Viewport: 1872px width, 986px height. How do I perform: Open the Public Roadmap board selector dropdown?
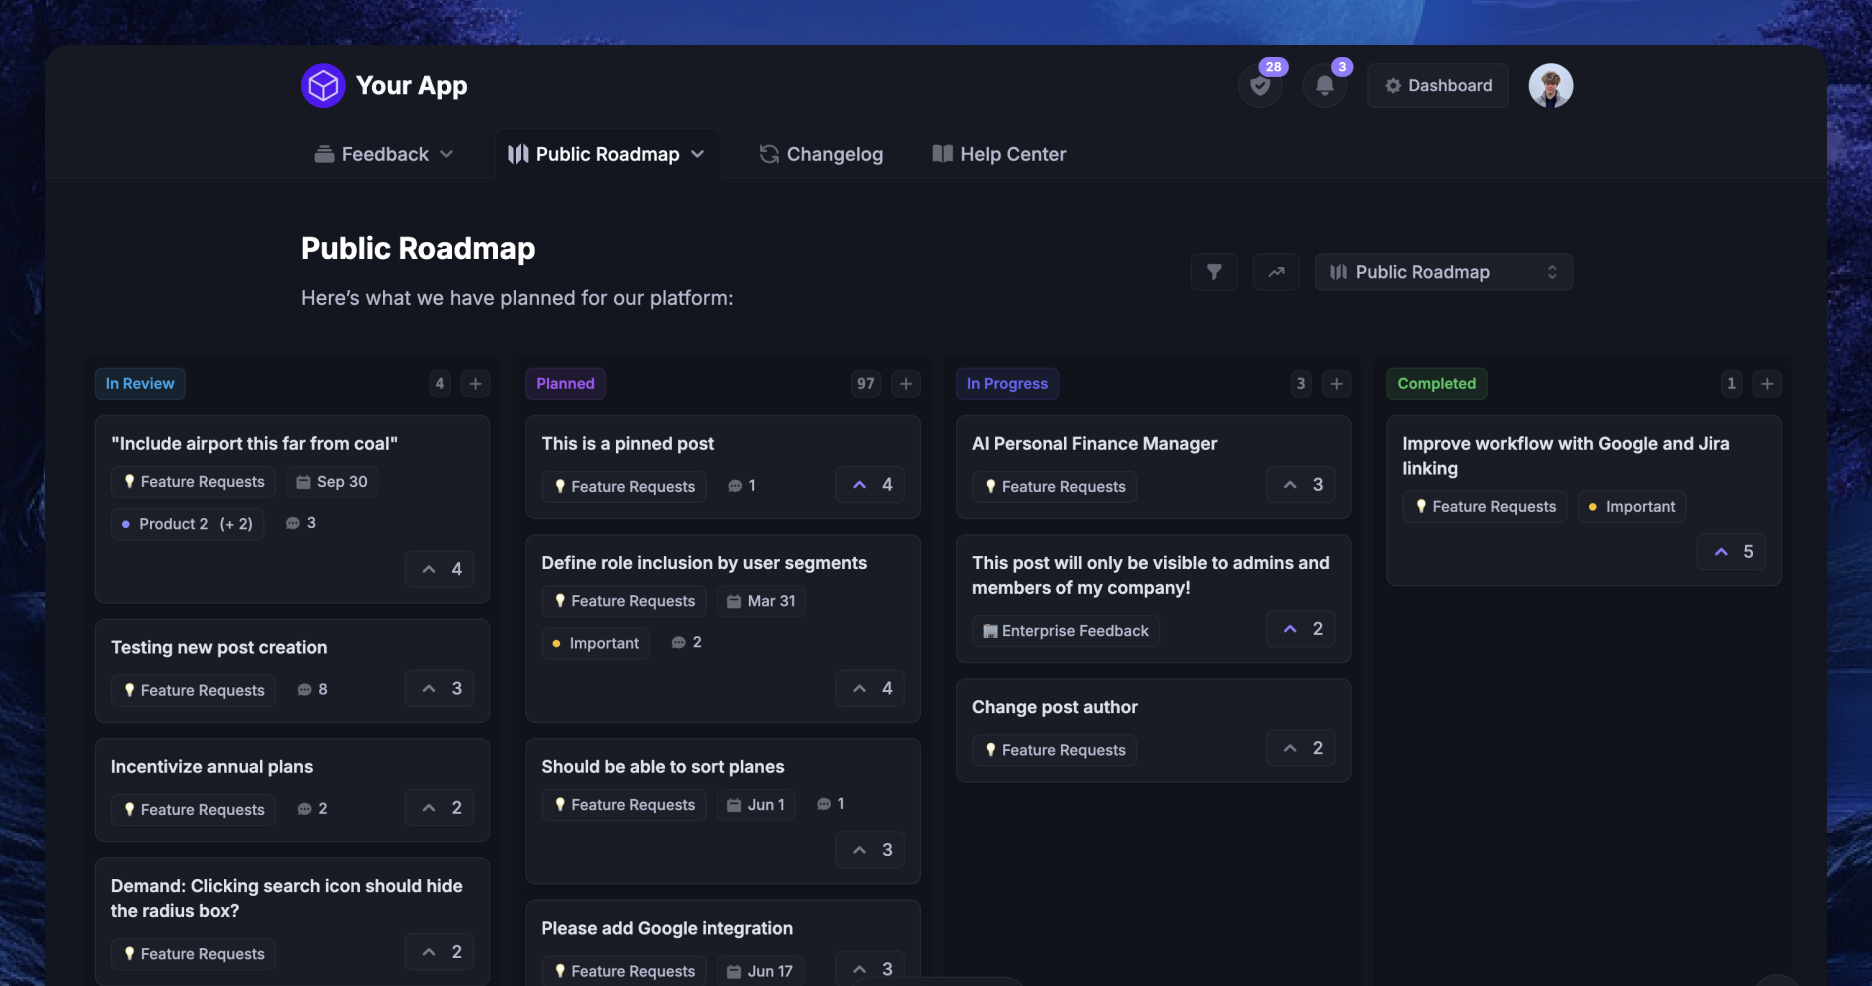(1443, 271)
